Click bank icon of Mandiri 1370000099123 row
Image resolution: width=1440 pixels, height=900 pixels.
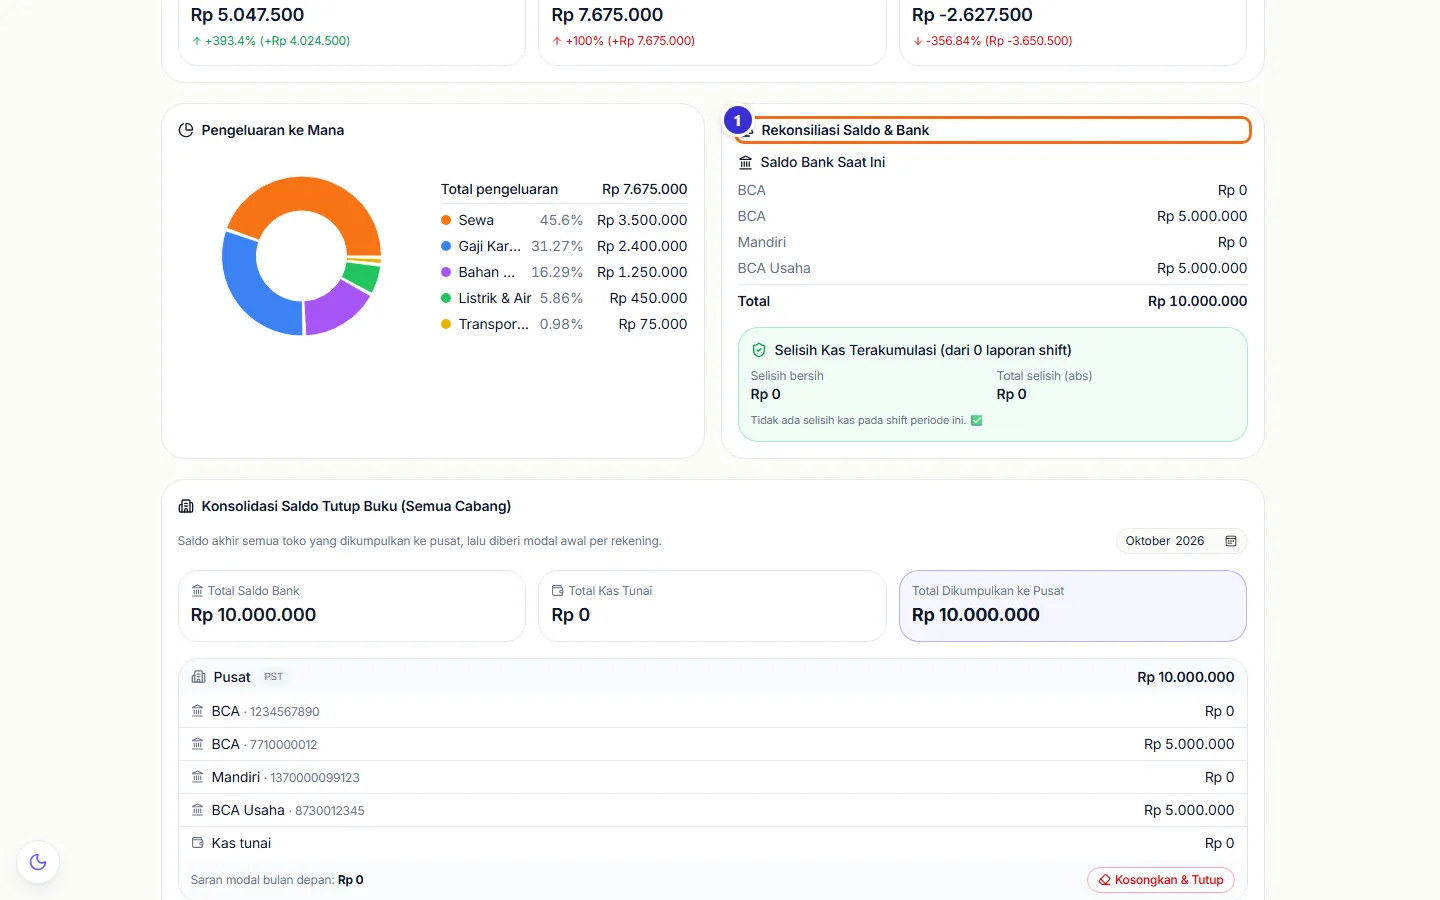point(197,777)
